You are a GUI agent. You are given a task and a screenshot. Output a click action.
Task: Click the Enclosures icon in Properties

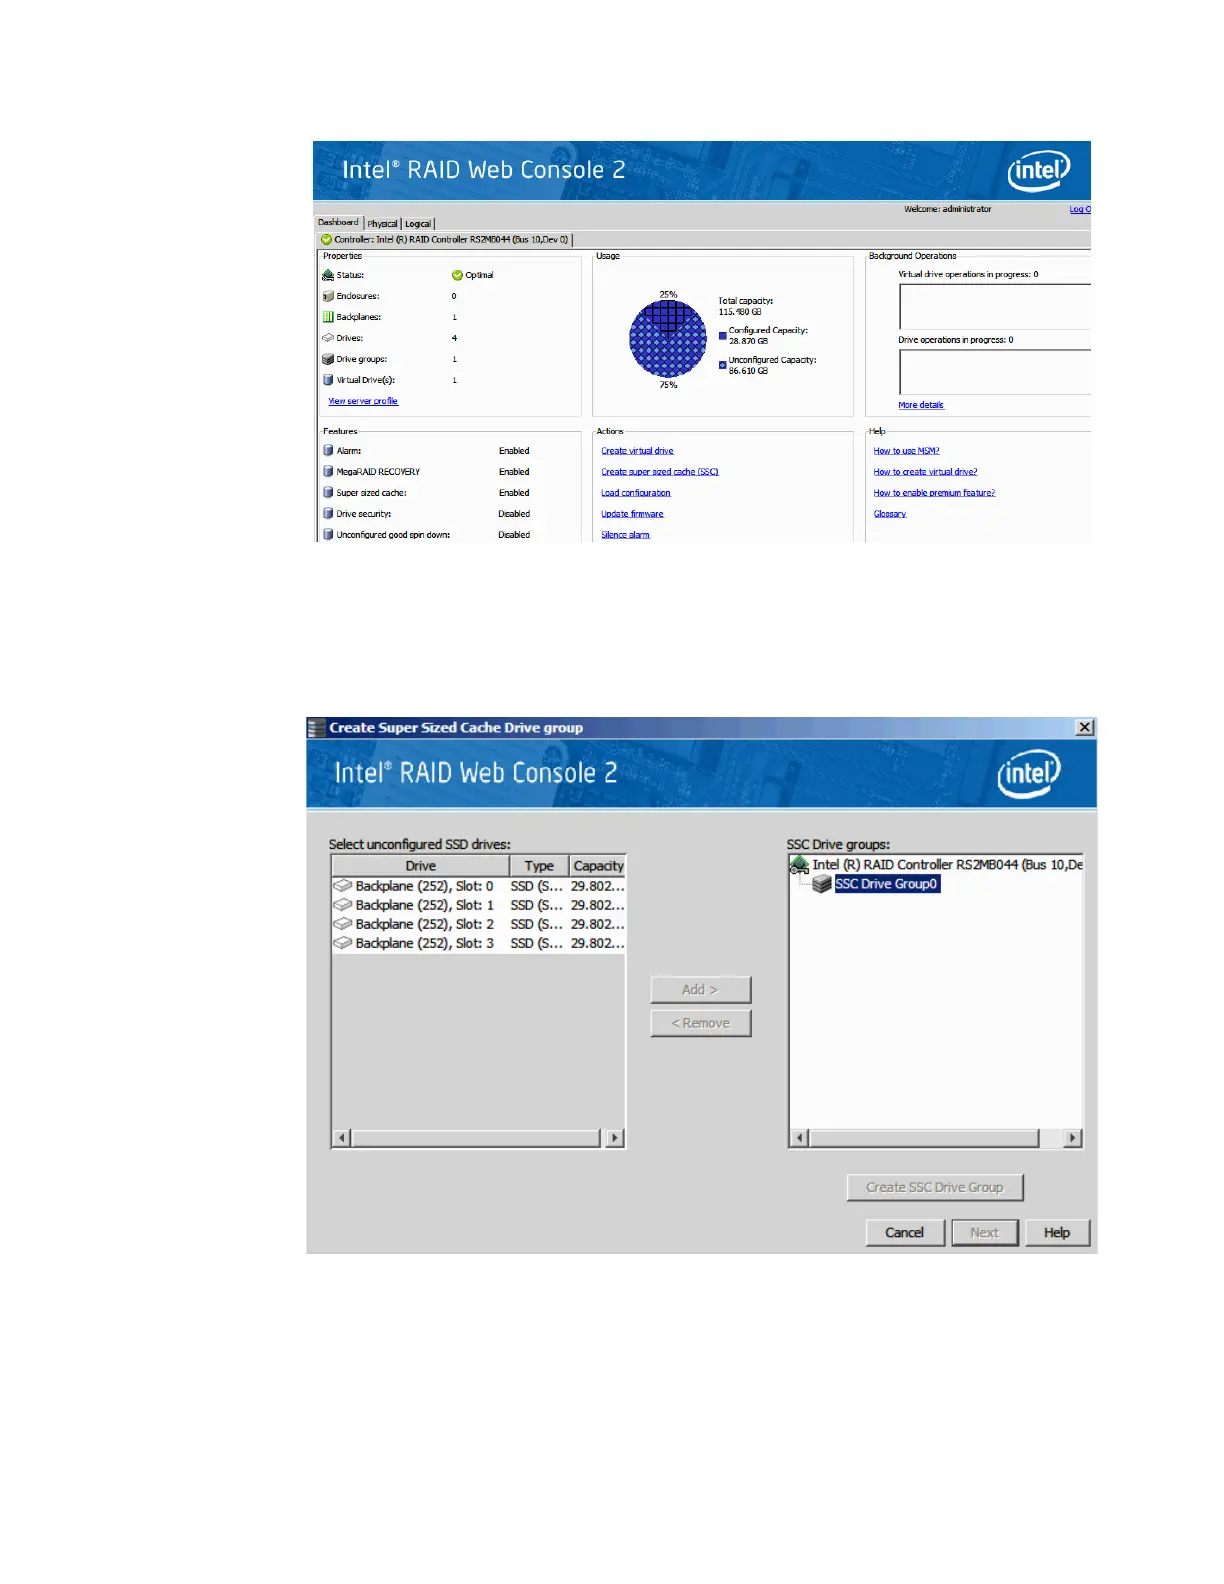click(328, 296)
